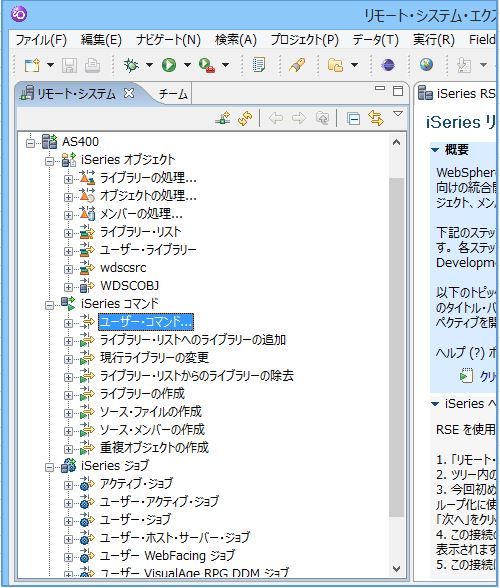The width and height of the screenshot is (500, 588).
Task: Expand the アクティブ・ジョブ node
Action: (x=68, y=485)
